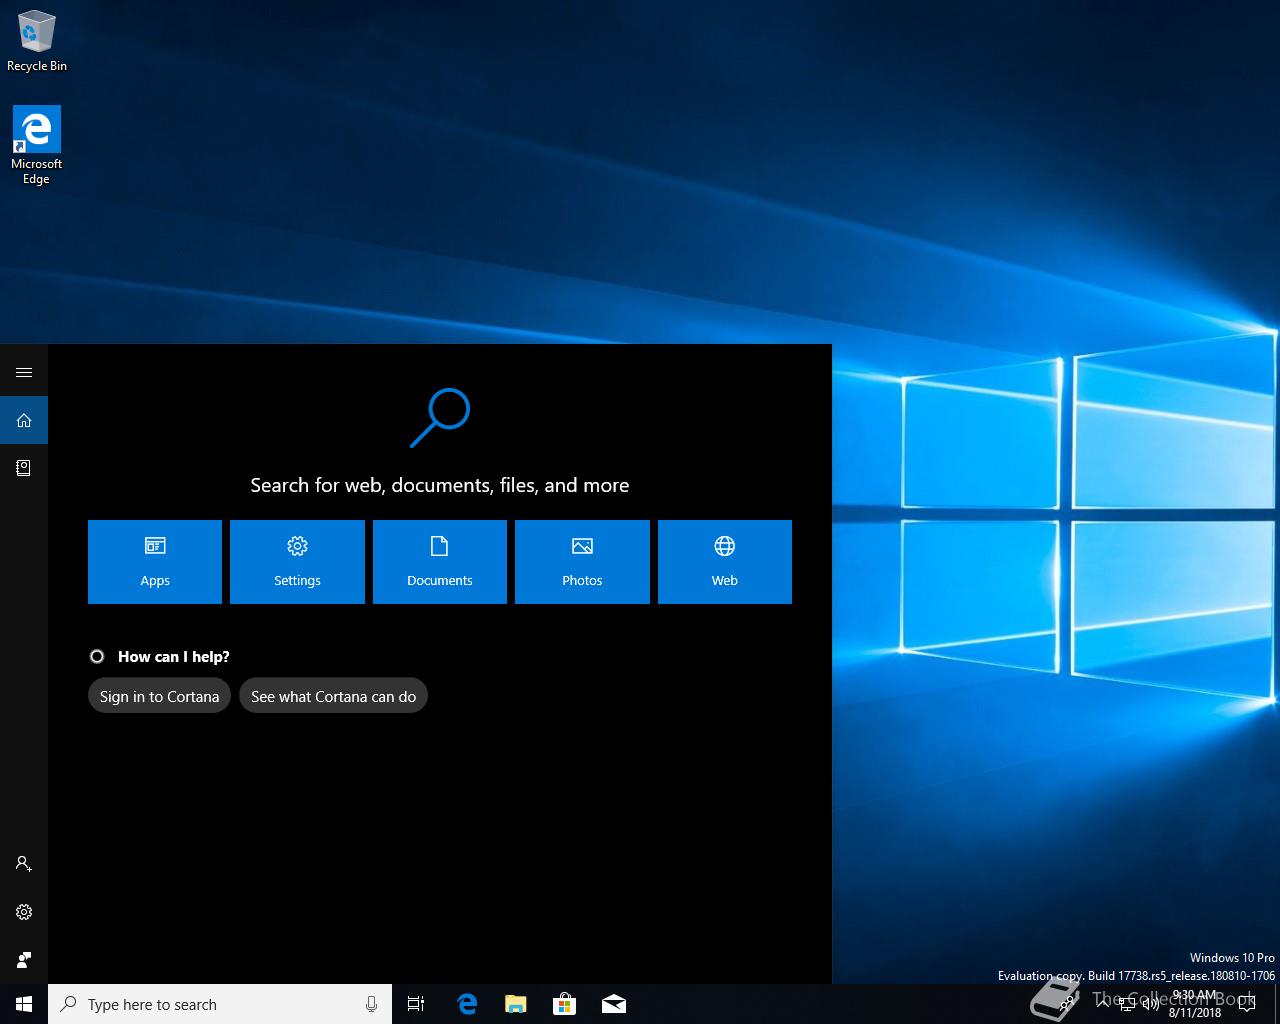Open File Explorer from taskbar
Image resolution: width=1280 pixels, height=1024 pixels.
point(515,1004)
